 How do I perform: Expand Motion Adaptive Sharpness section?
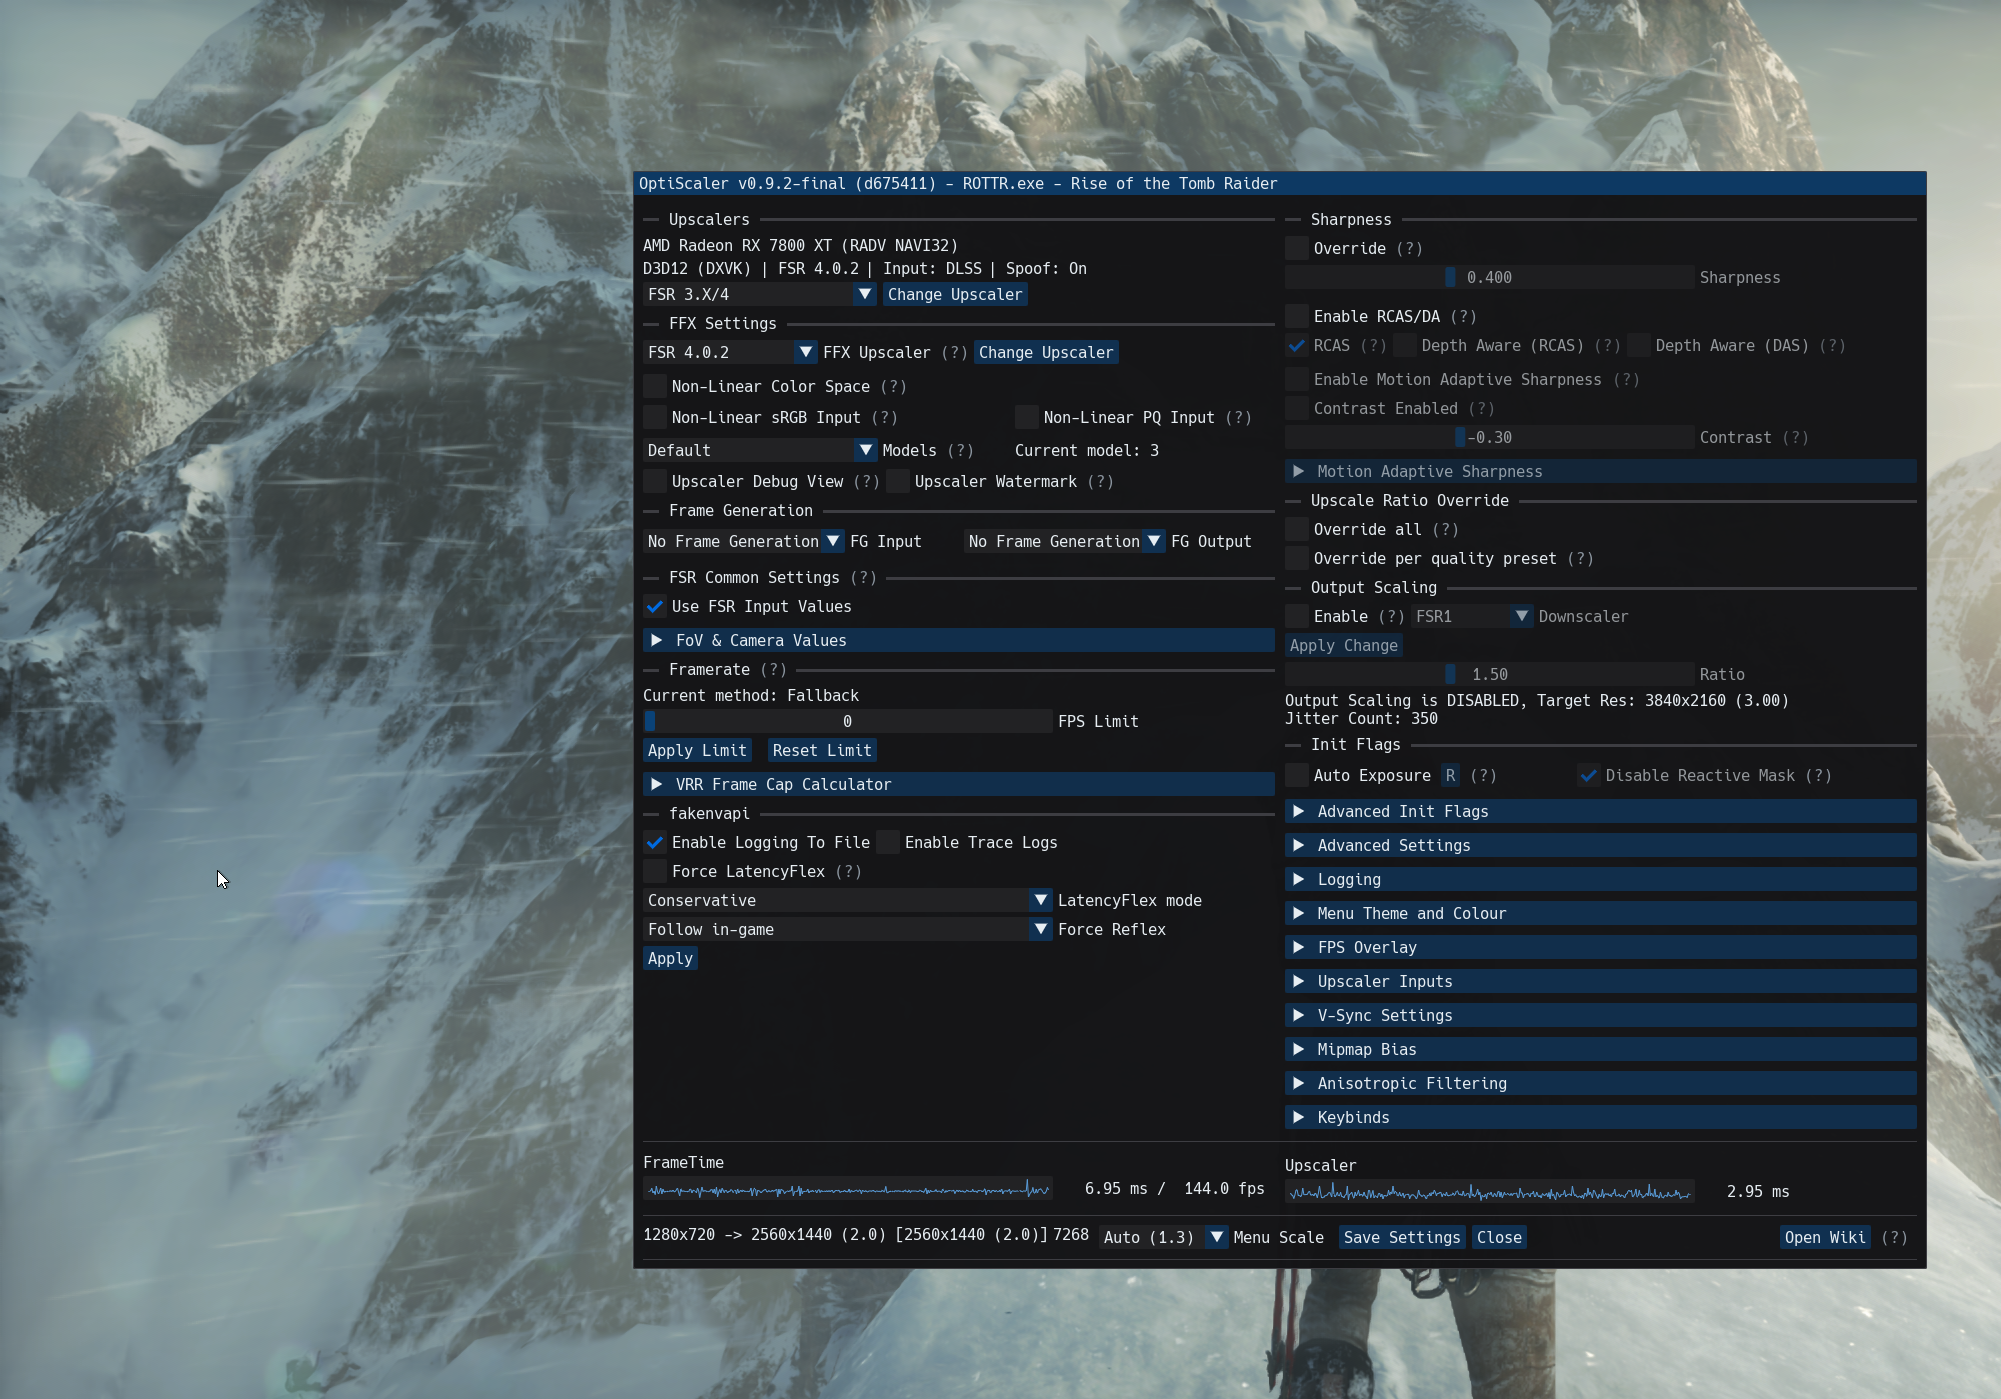(1600, 471)
